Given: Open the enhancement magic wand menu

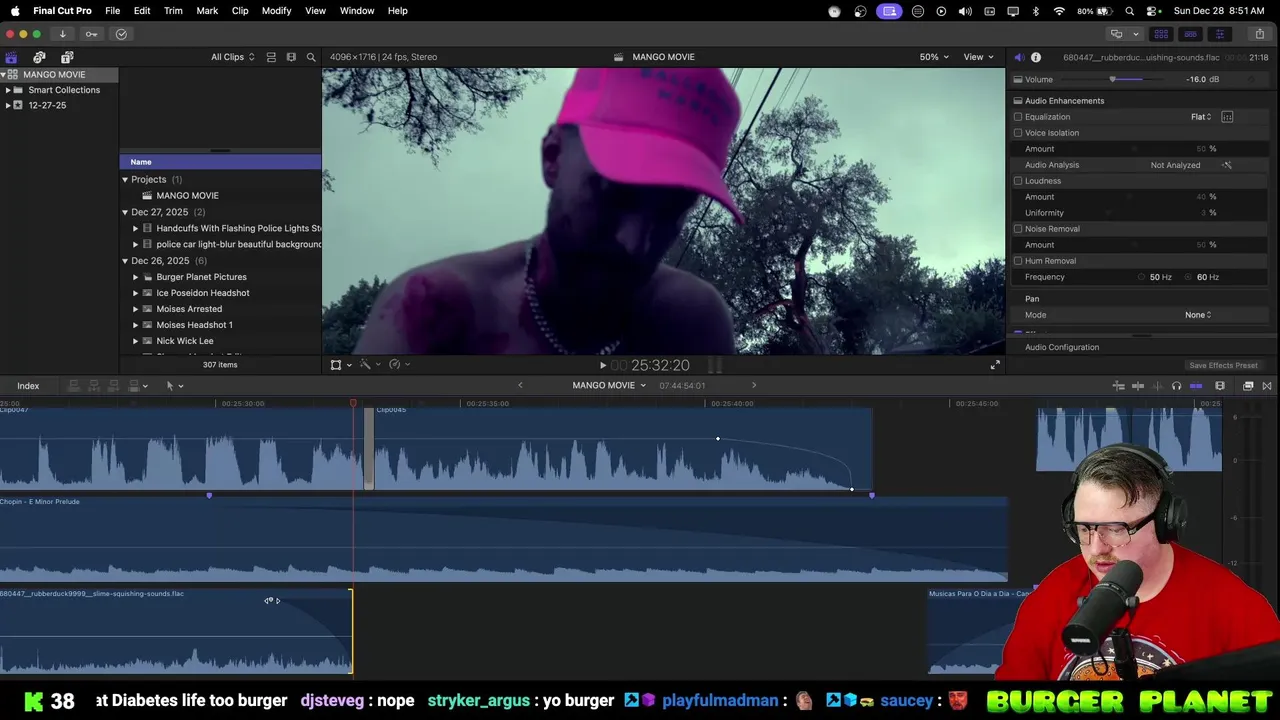Looking at the screenshot, I should pyautogui.click(x=369, y=365).
